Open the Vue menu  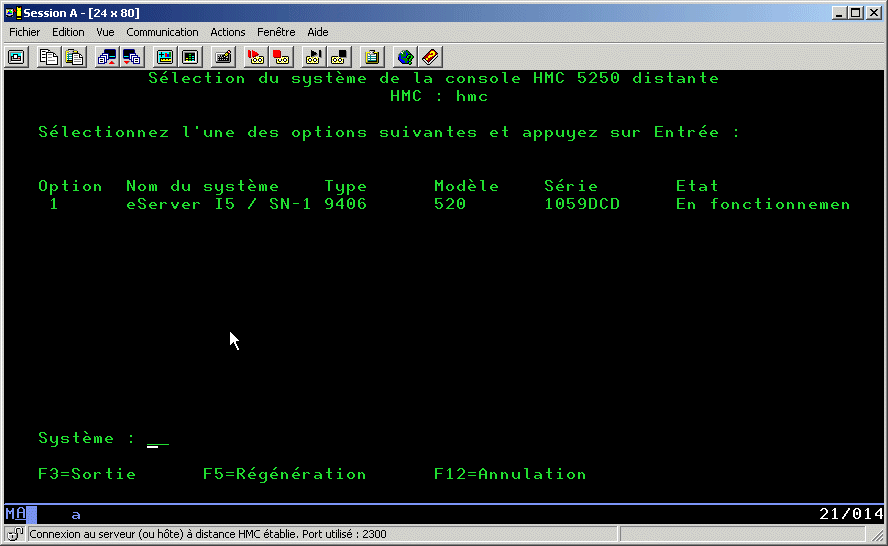click(x=105, y=32)
